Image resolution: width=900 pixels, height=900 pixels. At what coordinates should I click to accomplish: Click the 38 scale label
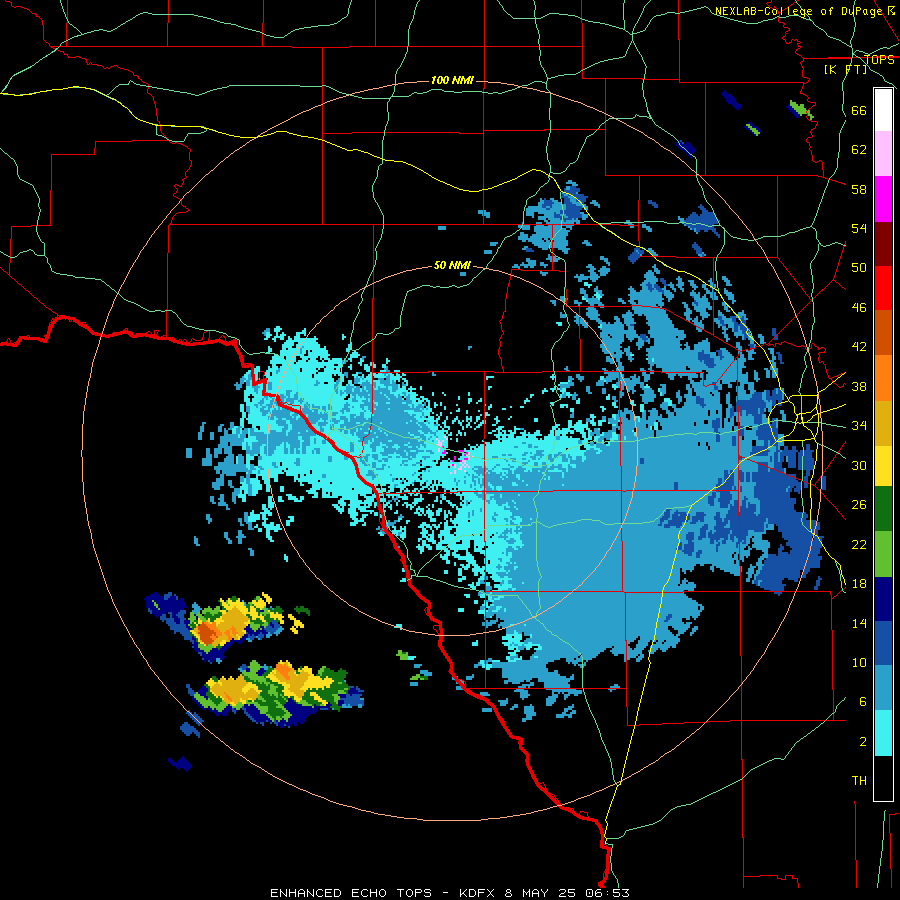(x=859, y=387)
